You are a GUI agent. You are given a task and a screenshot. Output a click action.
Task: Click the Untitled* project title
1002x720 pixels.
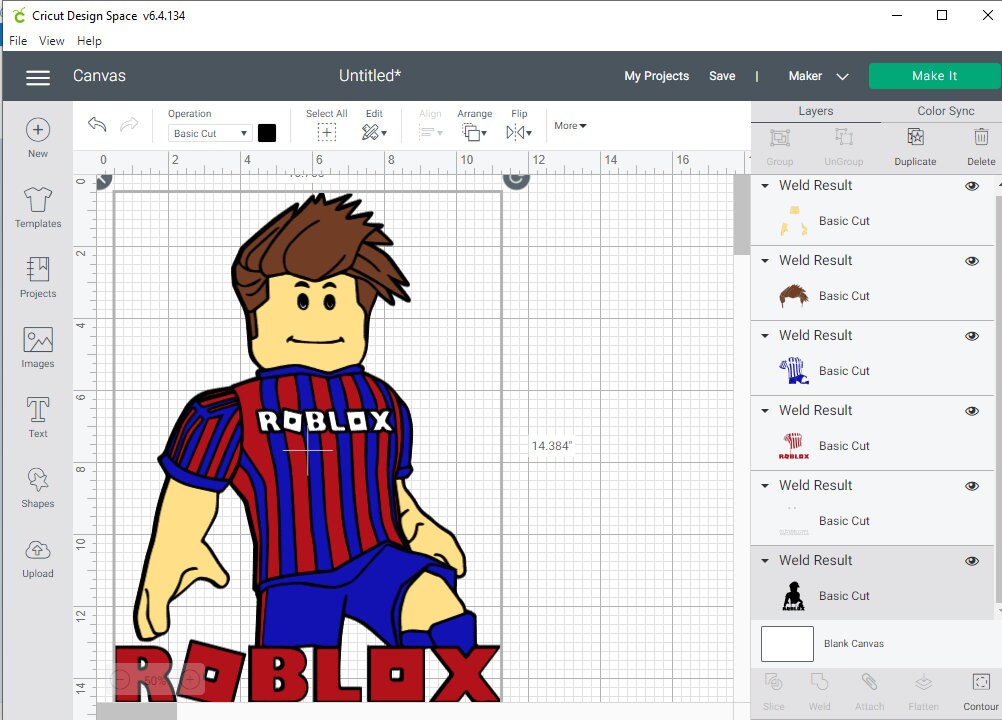coord(370,75)
